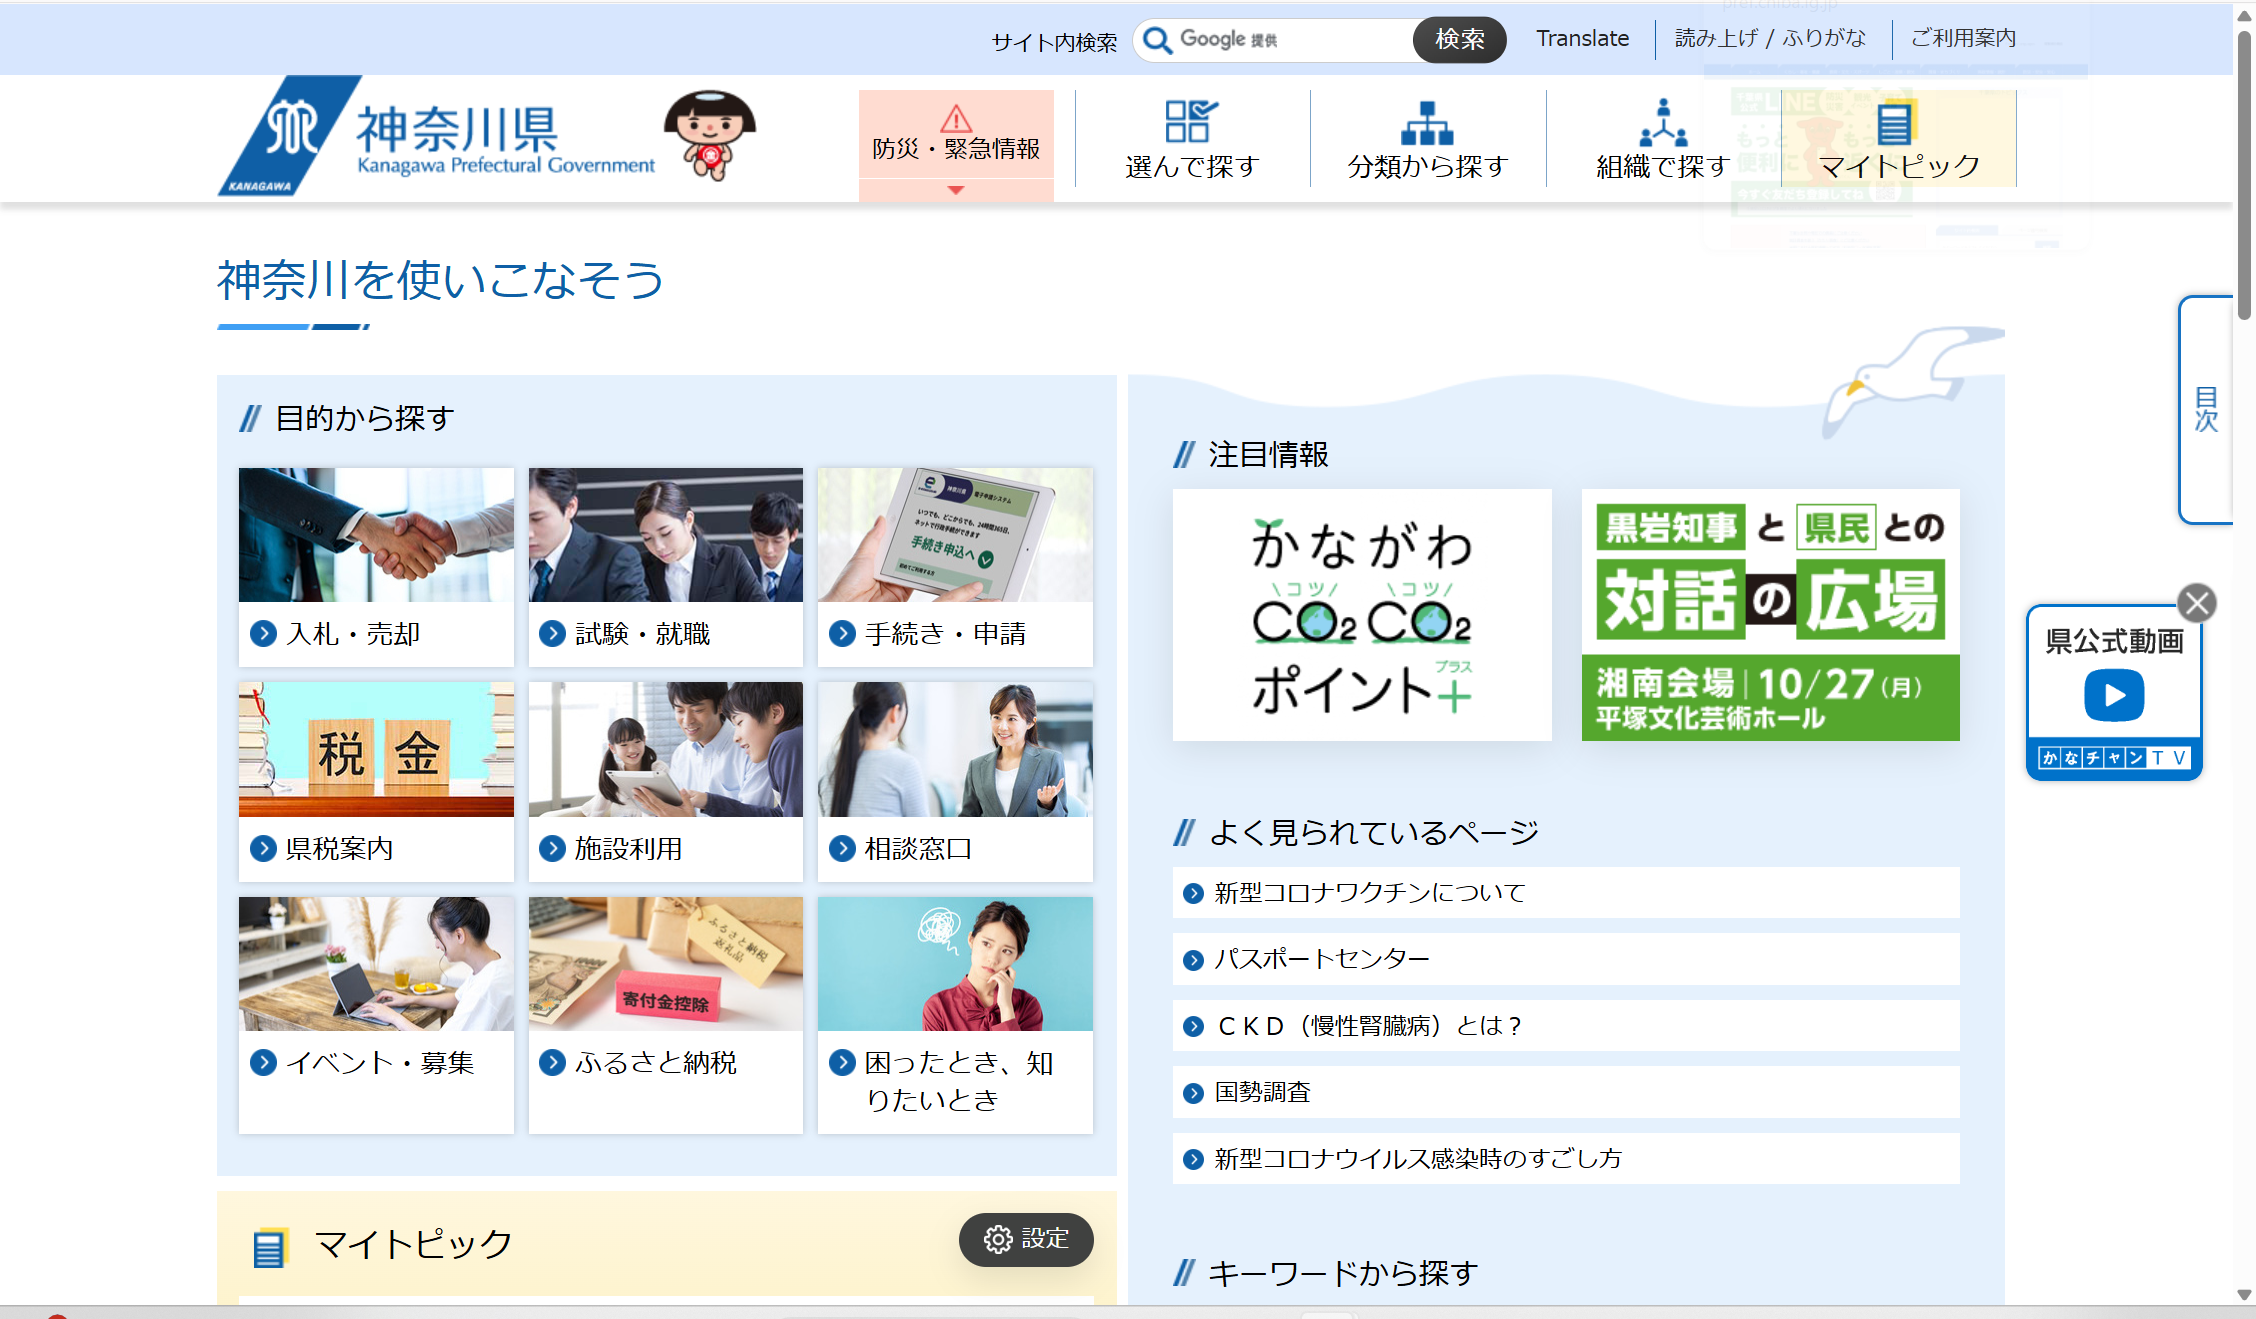The width and height of the screenshot is (2256, 1319).
Task: Click the magnifying glass search icon
Action: coord(1157,40)
